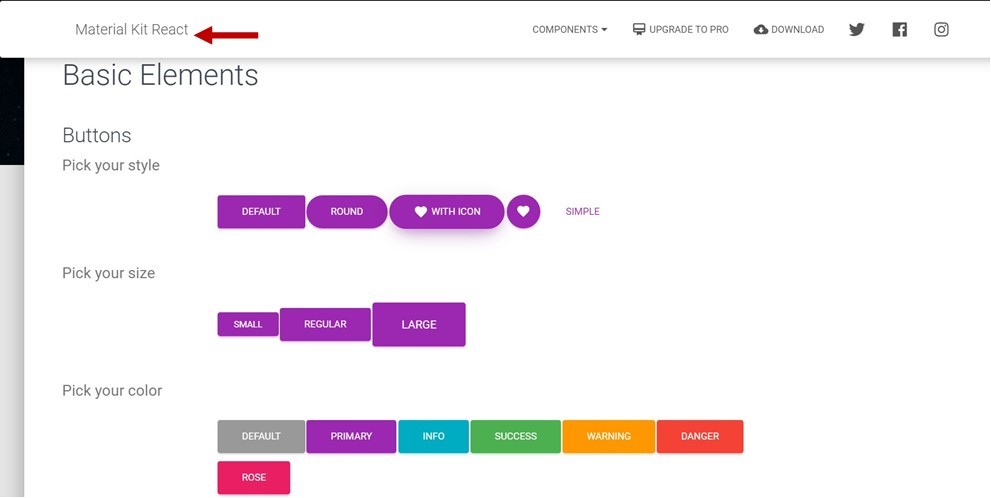Click the Pick your size label
Viewport: 991px width, 498px height.
(x=108, y=273)
